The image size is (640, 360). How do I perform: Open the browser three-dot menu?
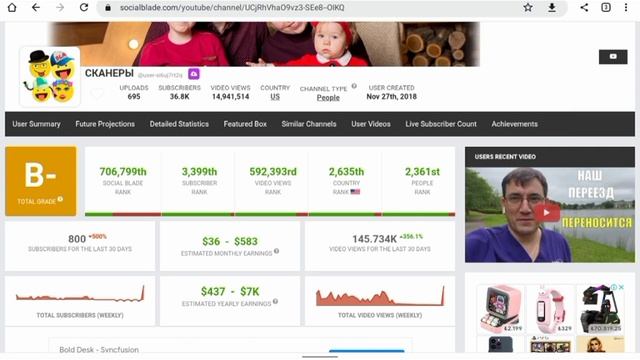point(626,7)
